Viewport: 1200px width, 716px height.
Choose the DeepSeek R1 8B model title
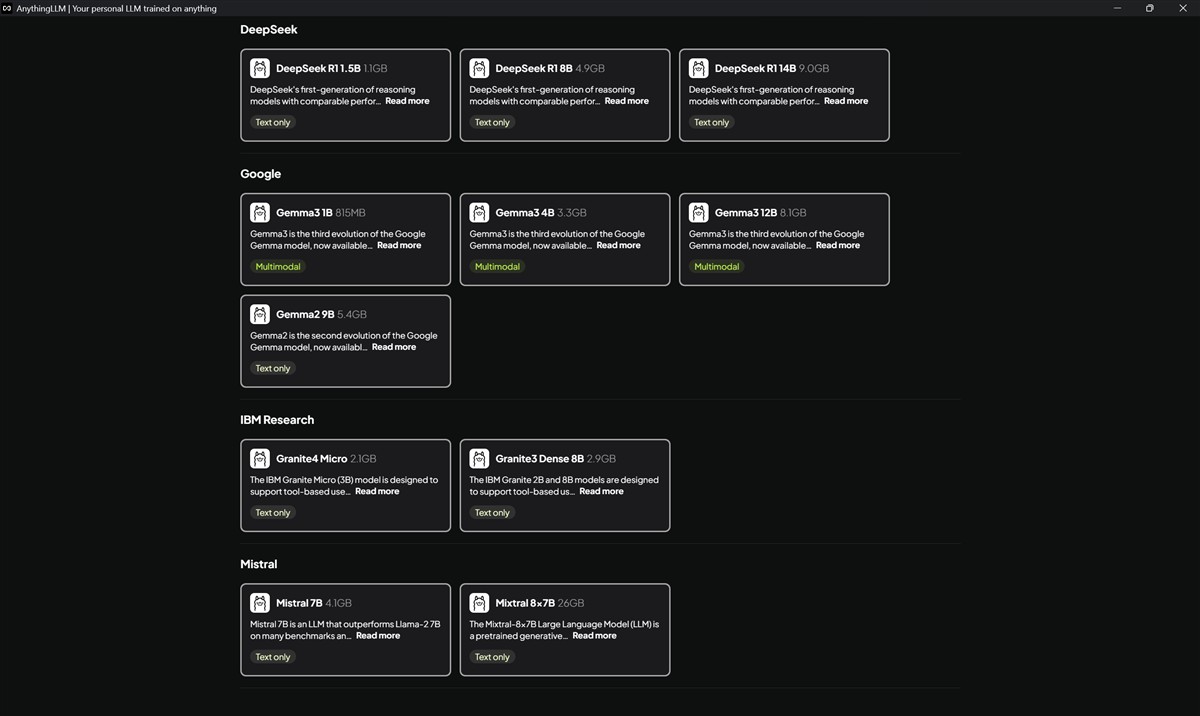point(534,69)
